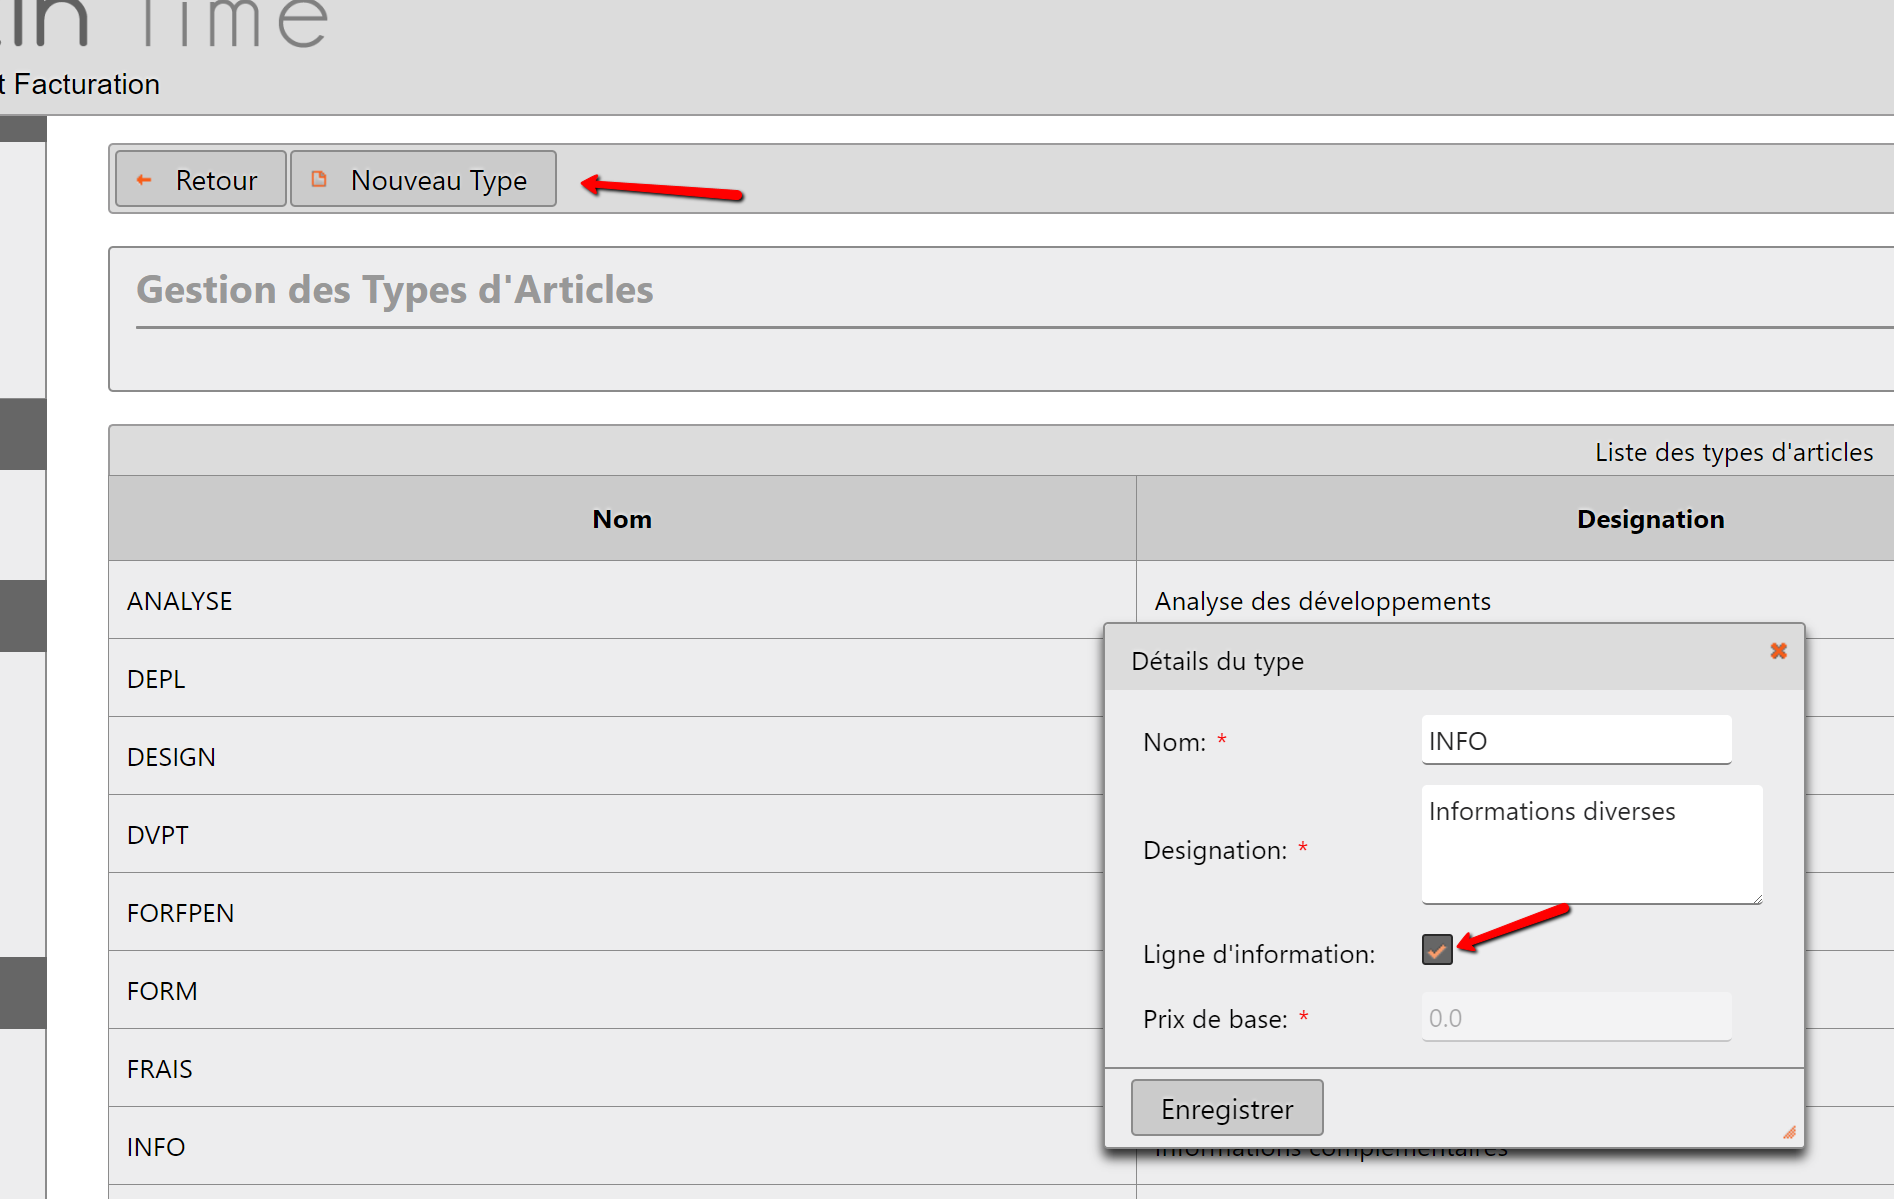
Task: Close the Détails du type dialog
Action: pyautogui.click(x=1778, y=651)
